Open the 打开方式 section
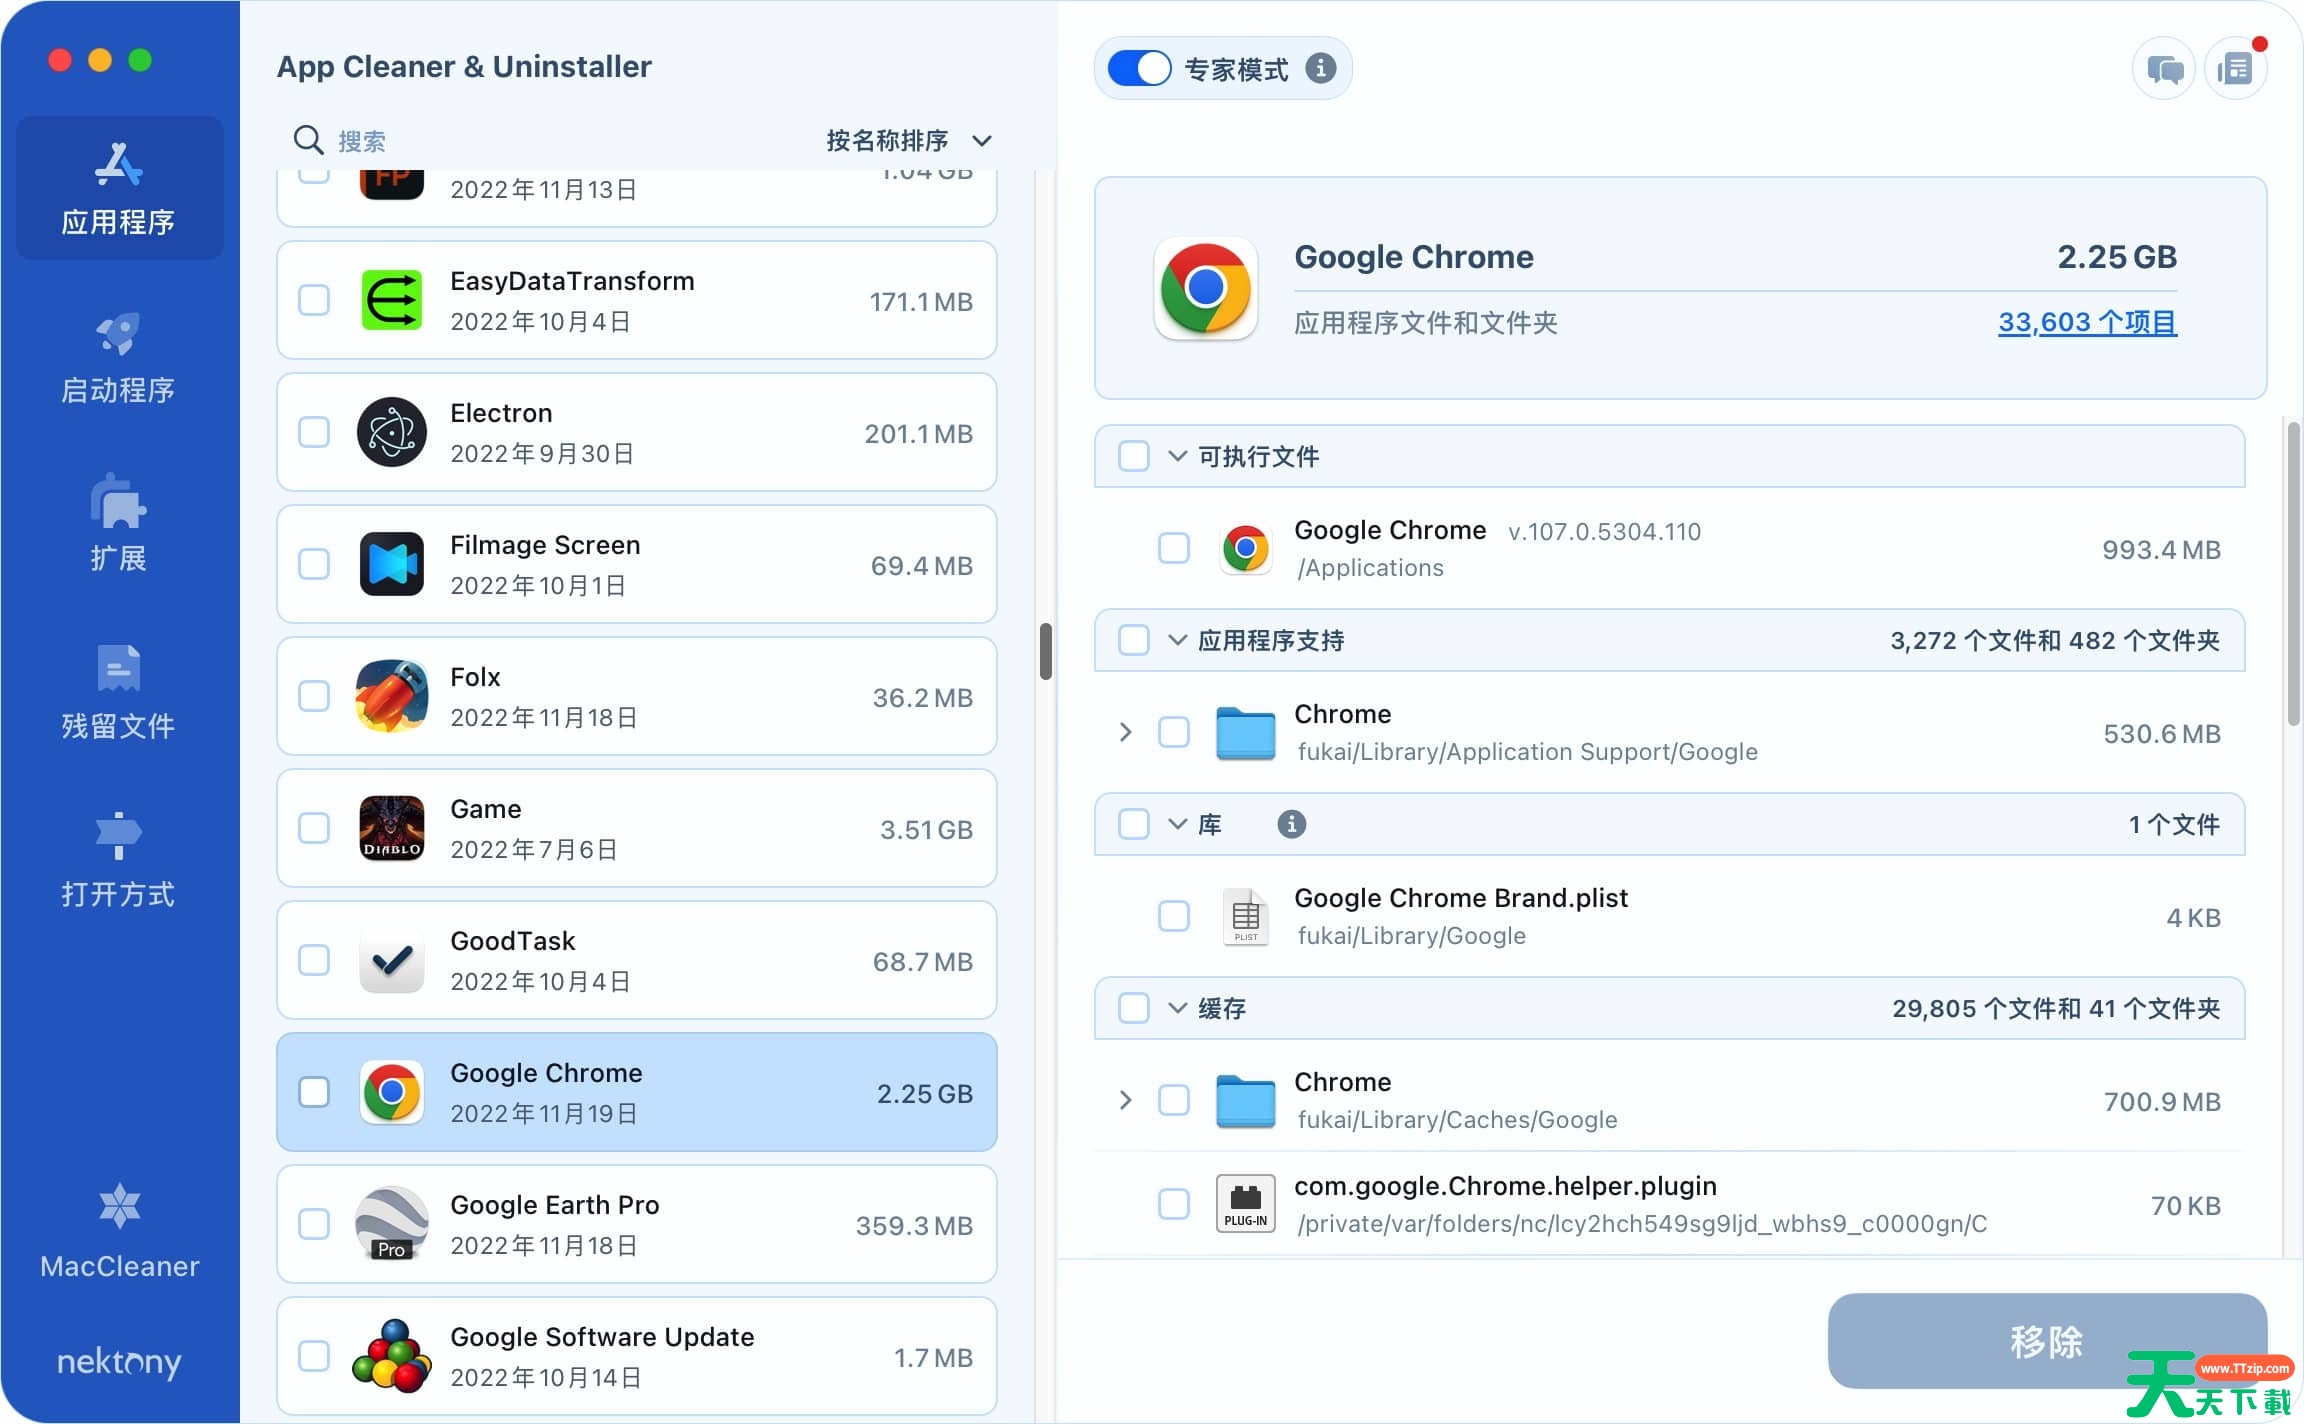Screen dimensions: 2304x1424 [x=118, y=860]
